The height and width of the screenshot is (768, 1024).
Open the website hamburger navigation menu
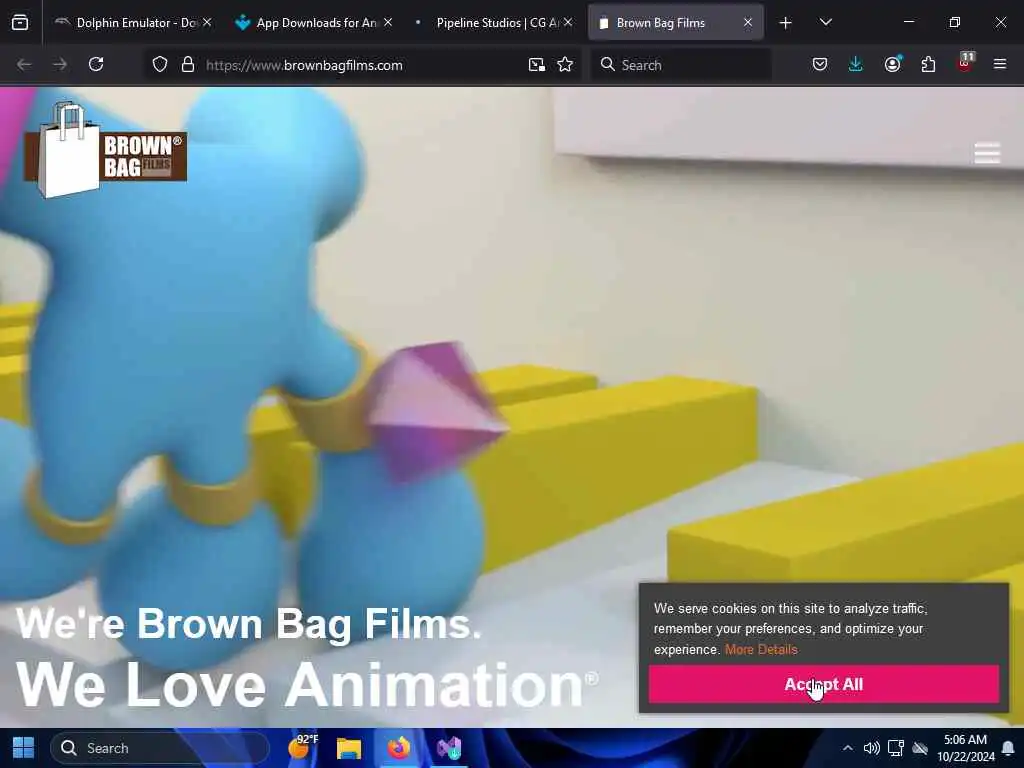[x=987, y=153]
